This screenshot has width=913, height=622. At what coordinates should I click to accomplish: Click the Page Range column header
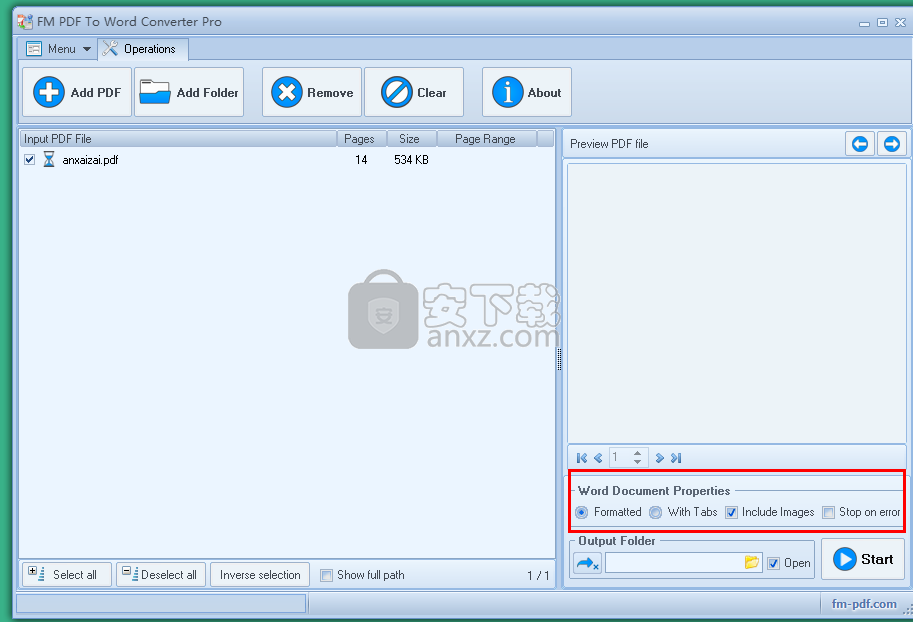click(x=486, y=139)
